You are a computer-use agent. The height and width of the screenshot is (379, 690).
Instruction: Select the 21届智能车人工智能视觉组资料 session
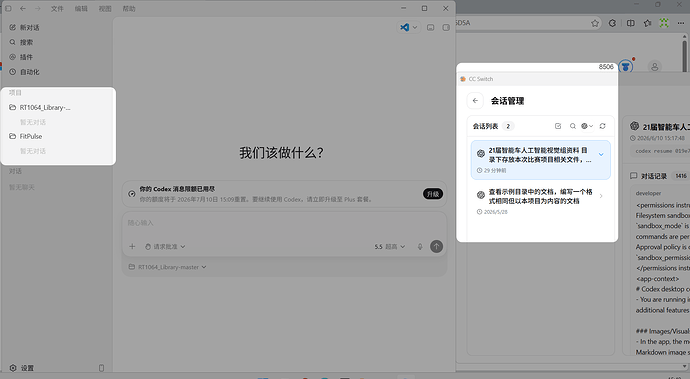tap(541, 160)
